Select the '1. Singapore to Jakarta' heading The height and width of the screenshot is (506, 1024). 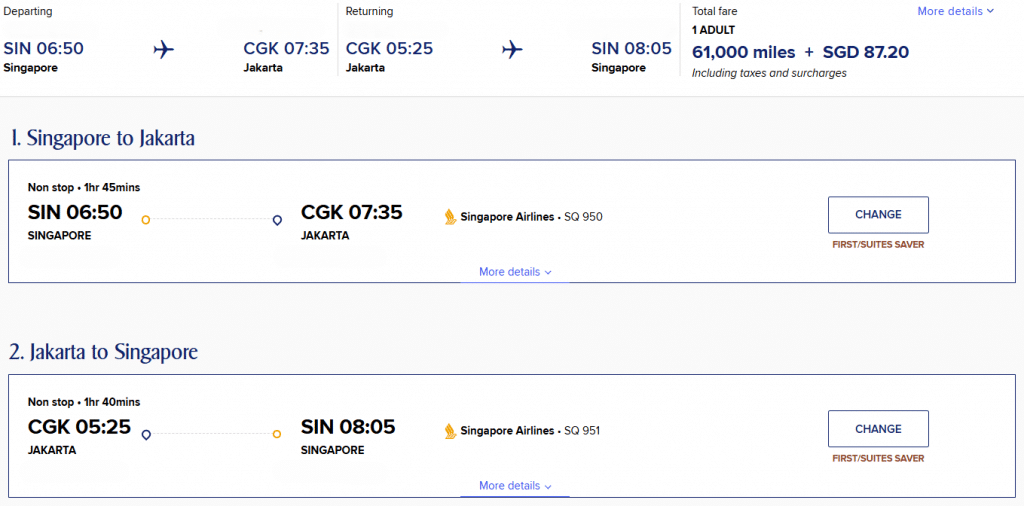(103, 138)
